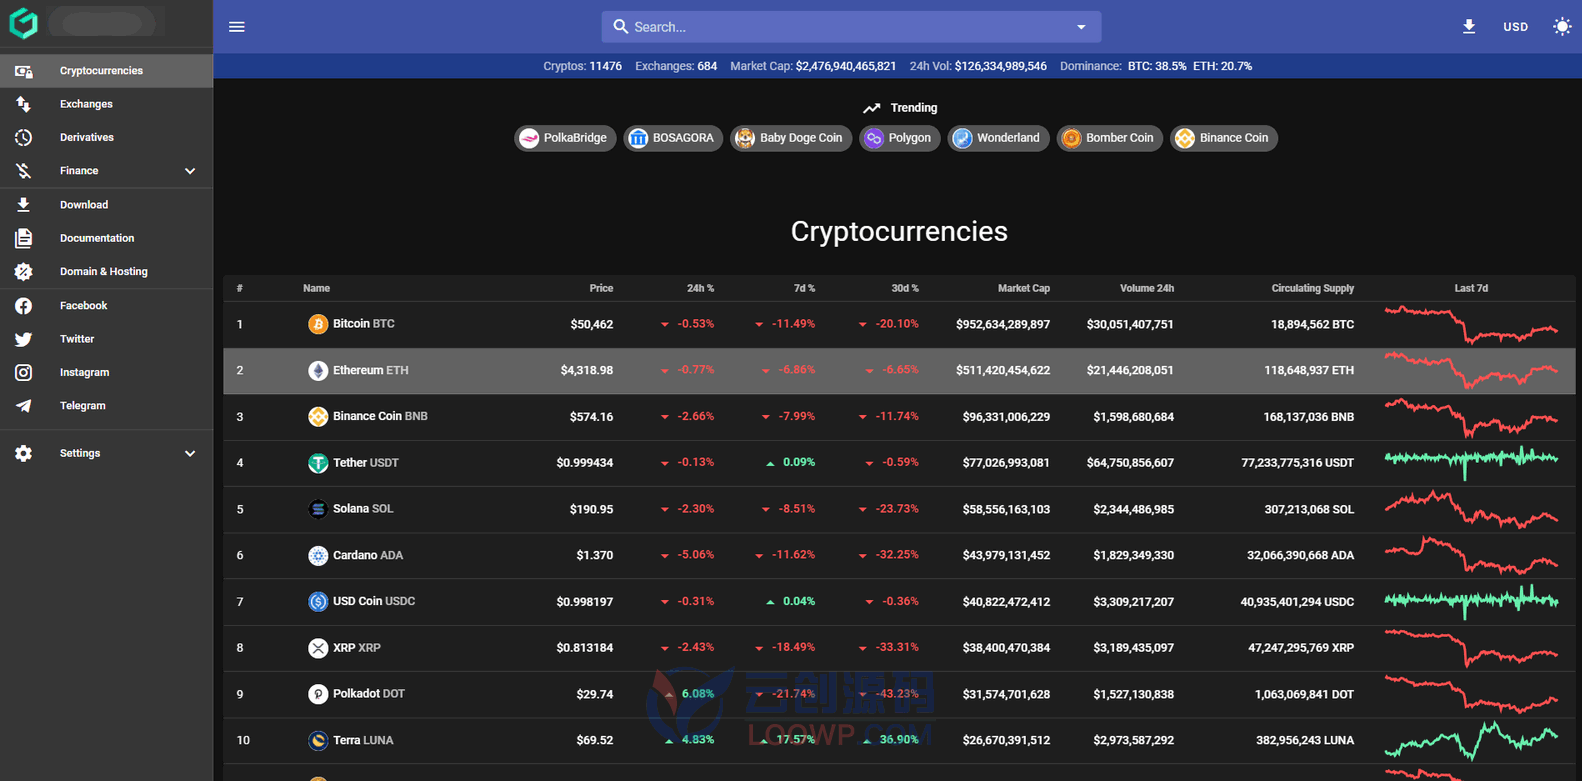The height and width of the screenshot is (781, 1582).
Task: Click the USD Coin icon
Action: (x=318, y=602)
